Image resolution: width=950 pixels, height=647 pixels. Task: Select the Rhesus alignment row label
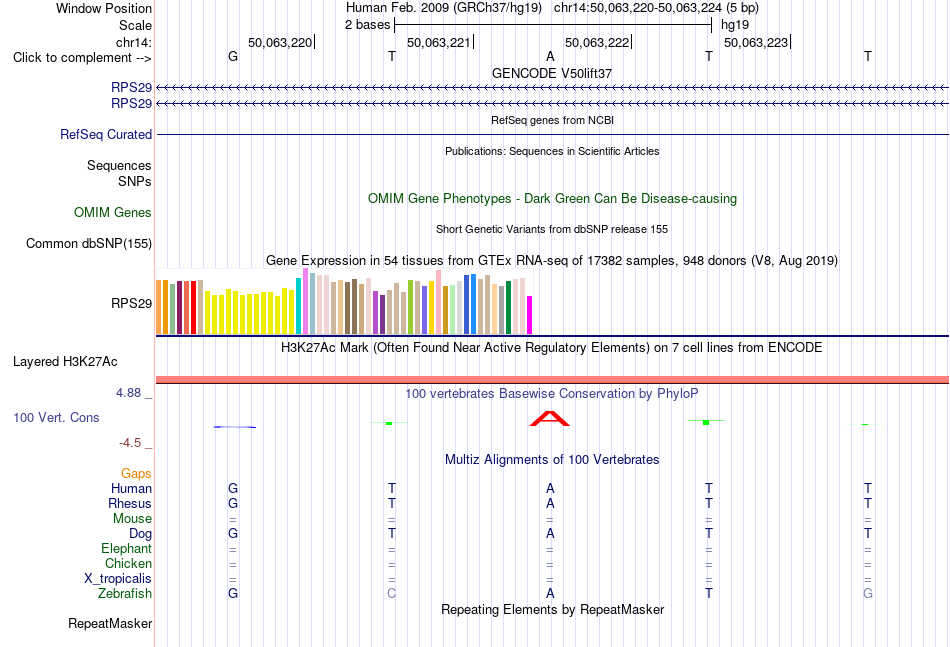130,503
